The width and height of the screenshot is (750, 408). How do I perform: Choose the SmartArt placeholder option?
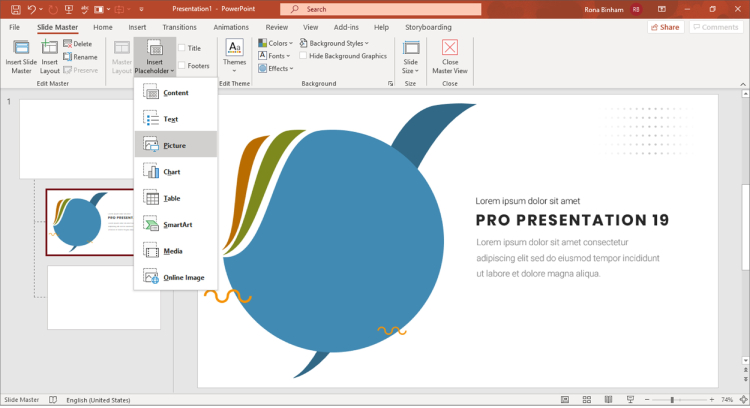pyautogui.click(x=176, y=224)
